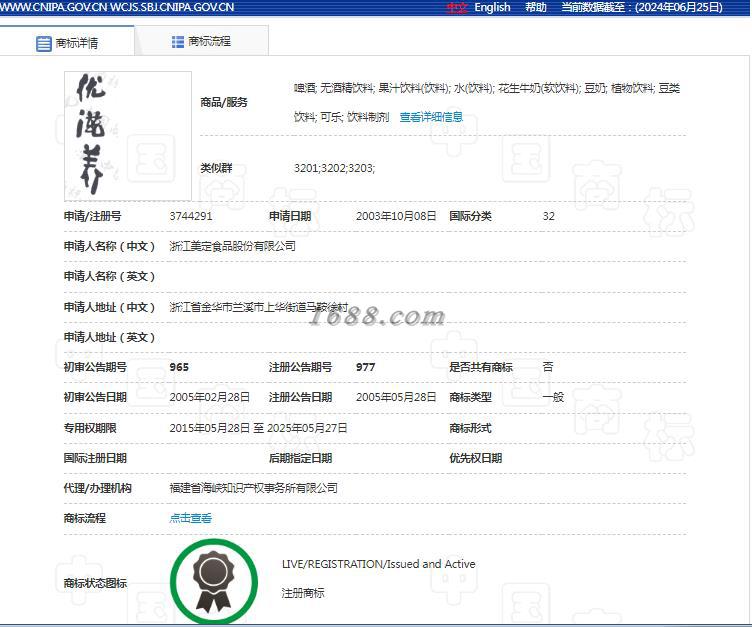Click the WWW.CNIPA.GOV.CN header text

click(54, 7)
